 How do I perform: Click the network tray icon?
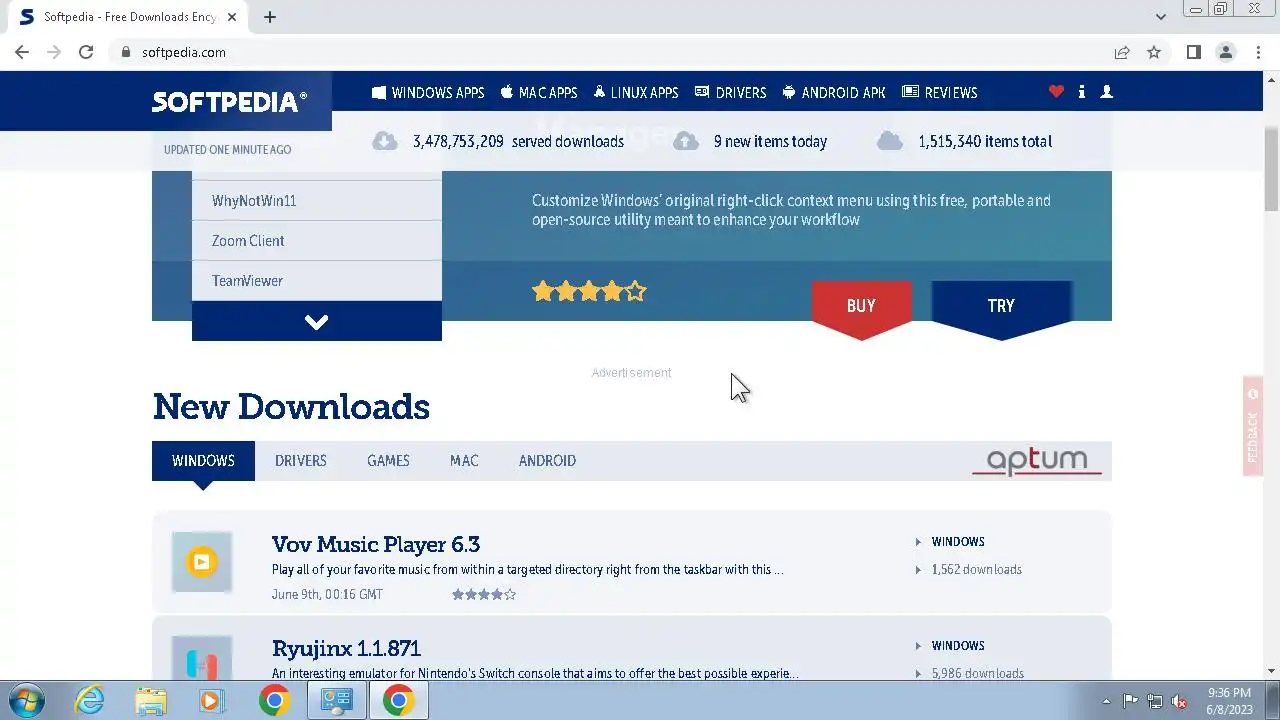(x=1155, y=701)
